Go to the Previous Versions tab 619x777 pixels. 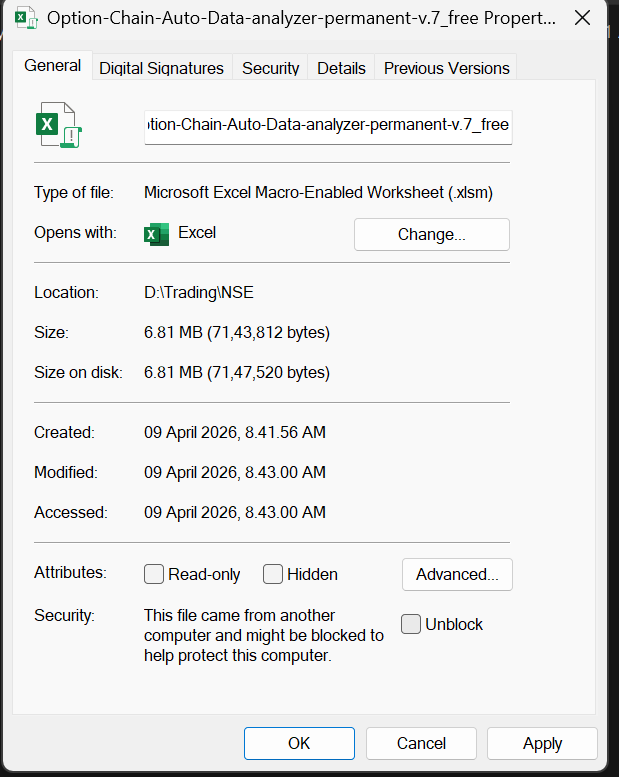click(x=446, y=68)
